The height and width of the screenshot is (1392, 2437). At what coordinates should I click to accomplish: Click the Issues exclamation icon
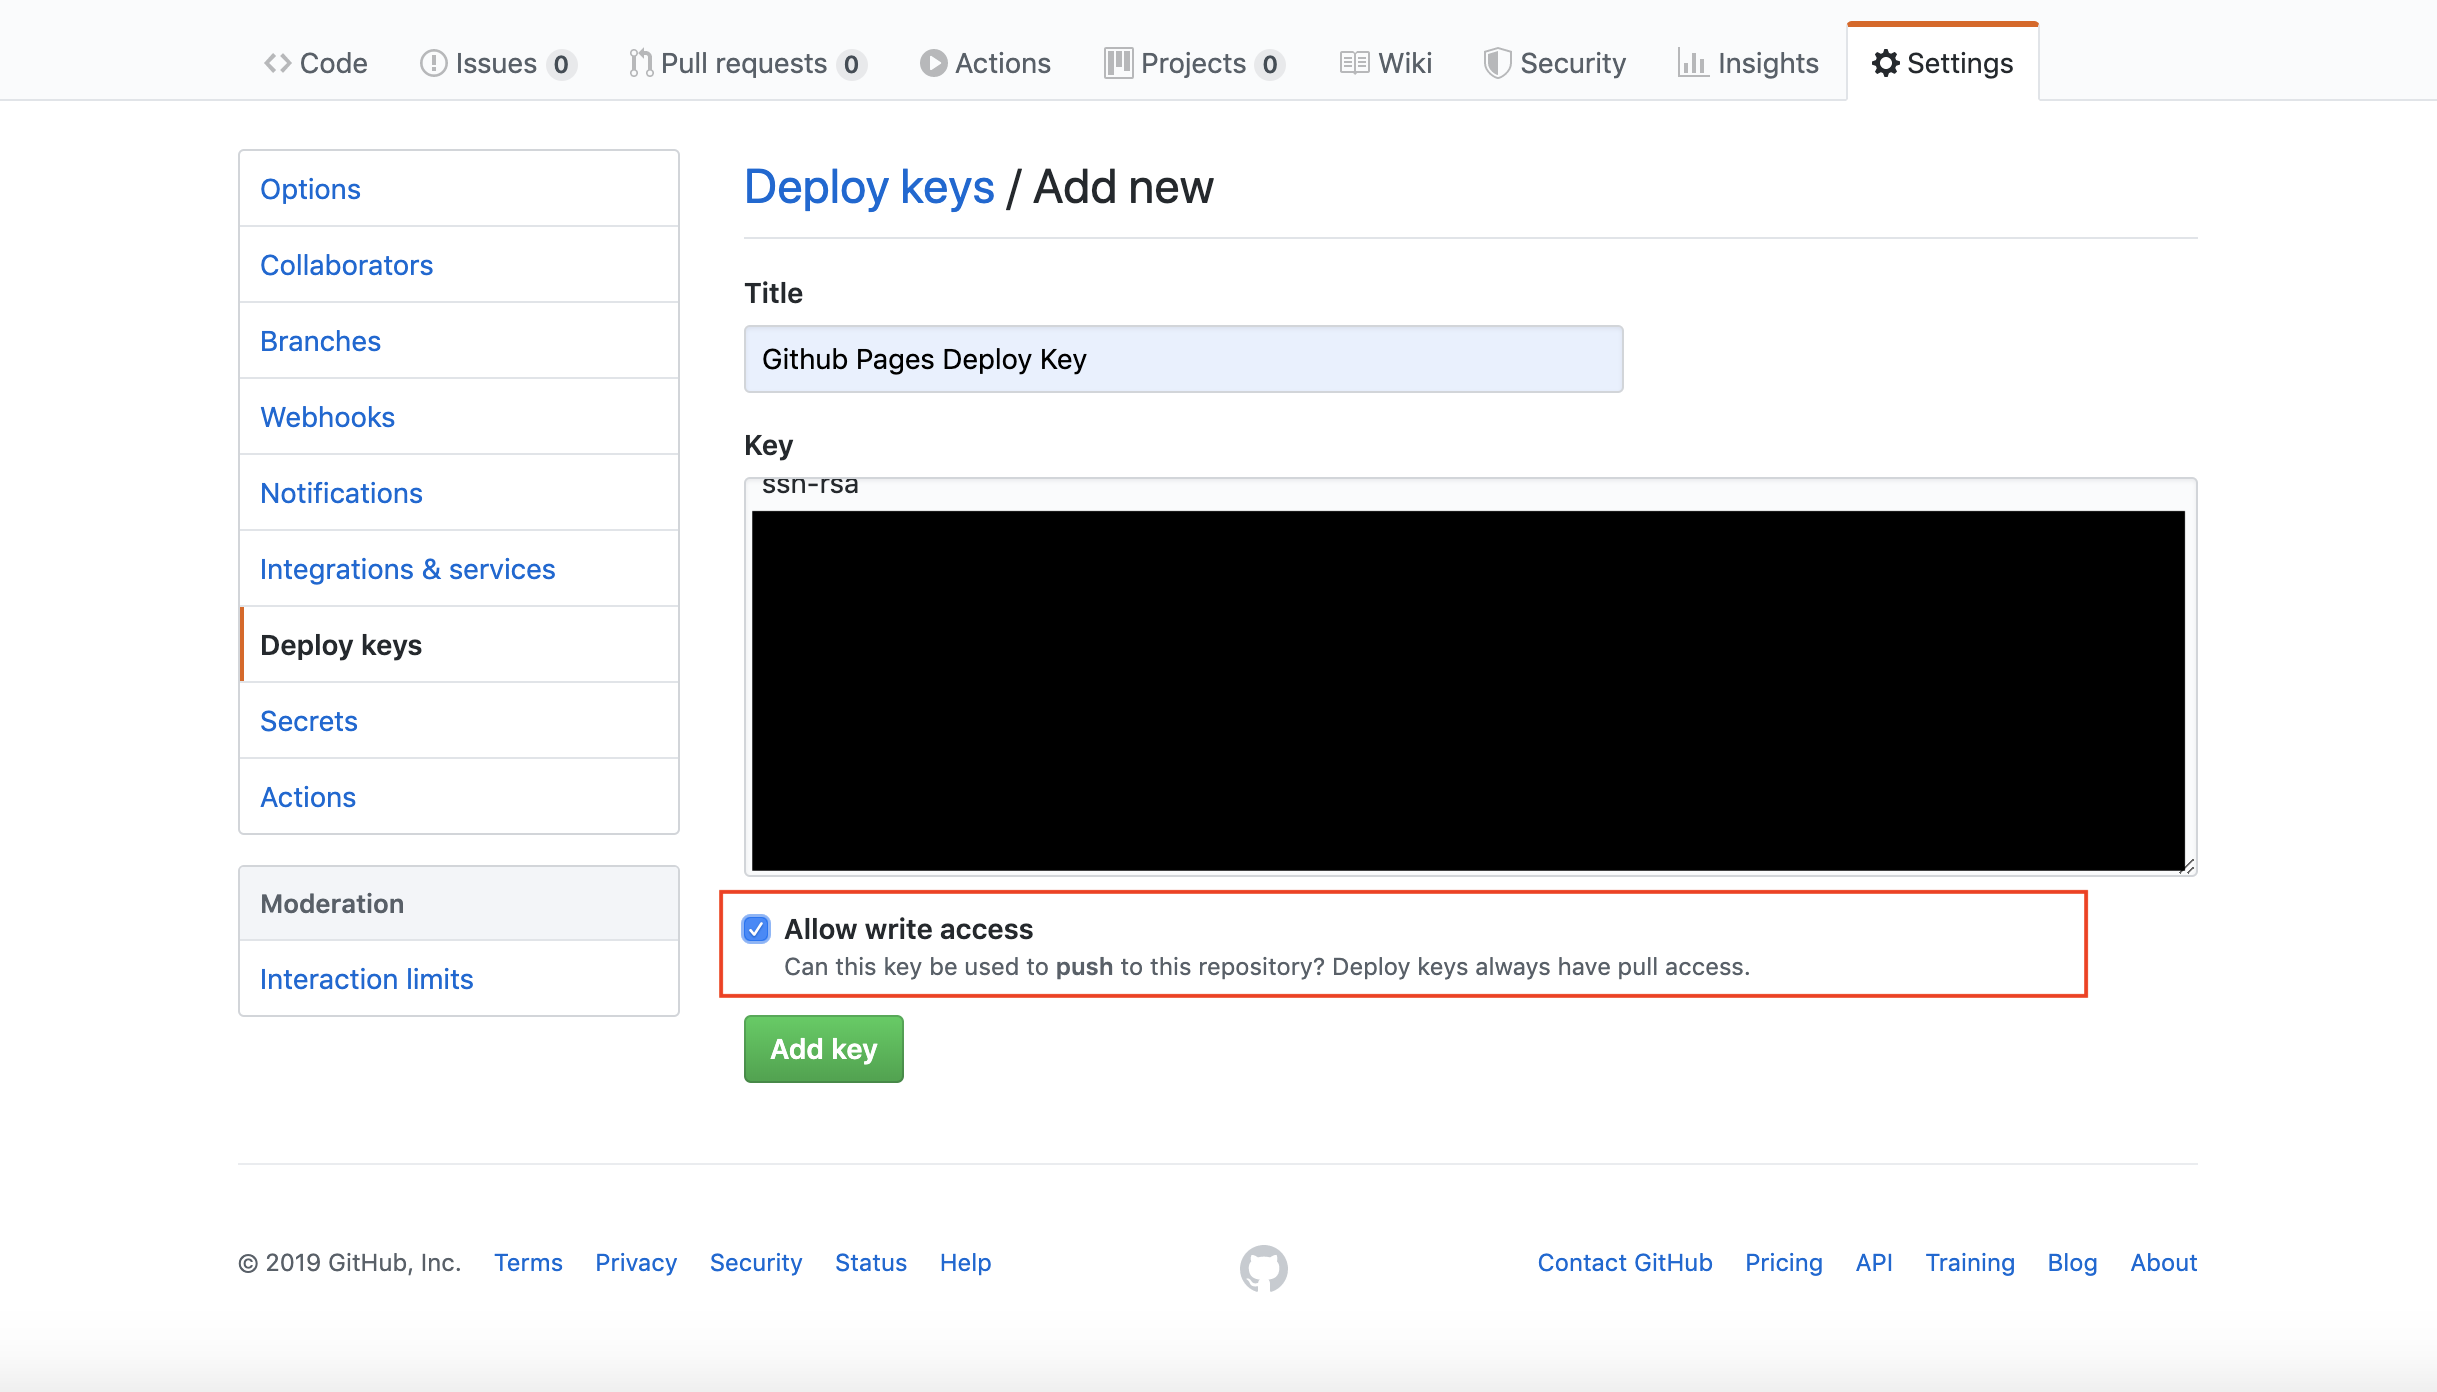pos(433,63)
